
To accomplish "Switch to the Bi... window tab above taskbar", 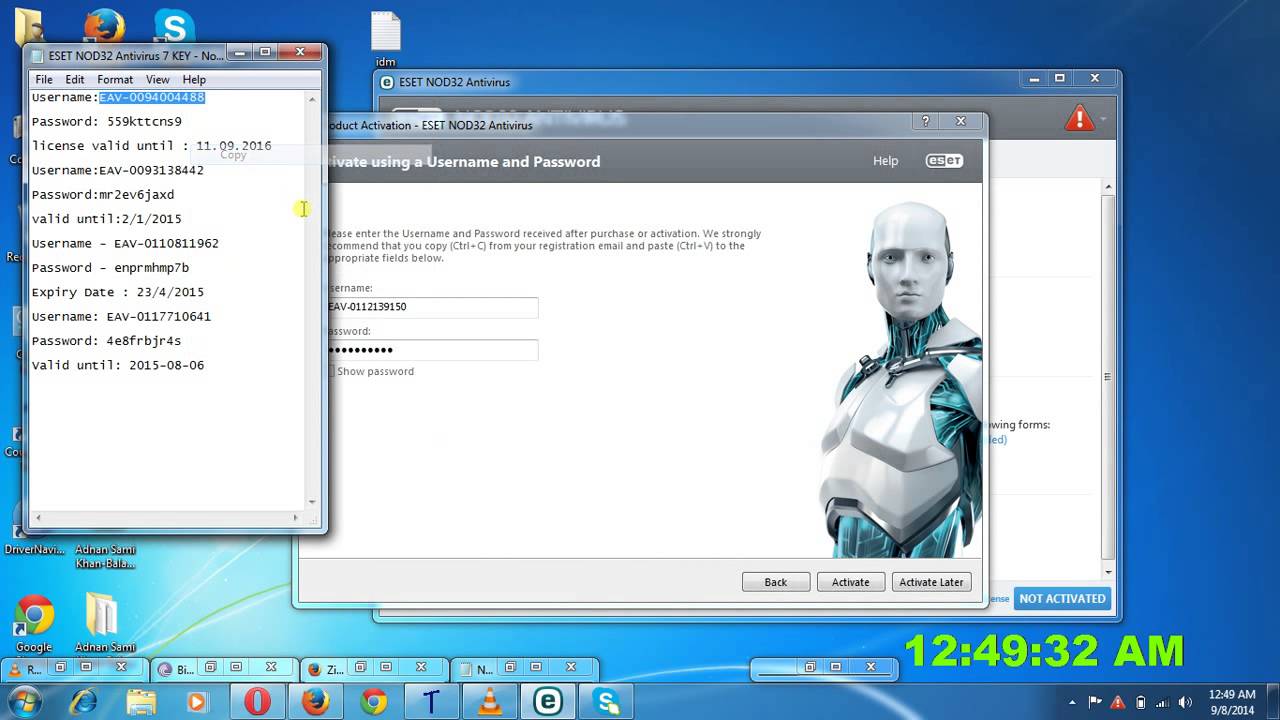I will pos(223,668).
